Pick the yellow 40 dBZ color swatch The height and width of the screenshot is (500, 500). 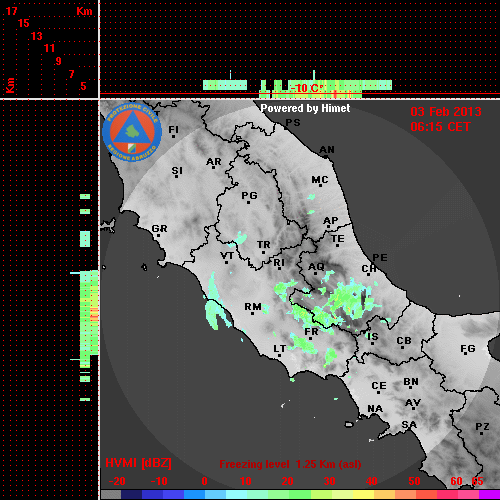[x=363, y=495]
